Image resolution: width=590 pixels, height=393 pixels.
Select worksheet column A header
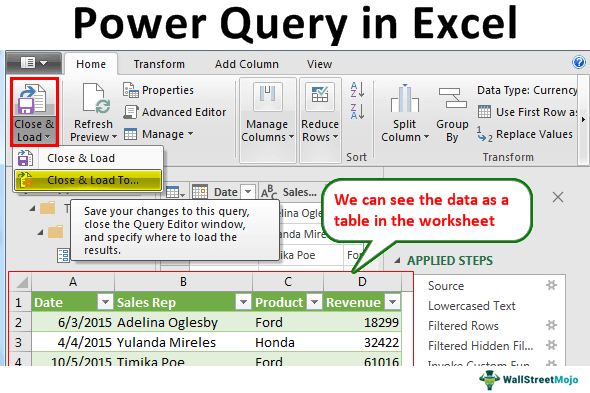click(x=73, y=282)
